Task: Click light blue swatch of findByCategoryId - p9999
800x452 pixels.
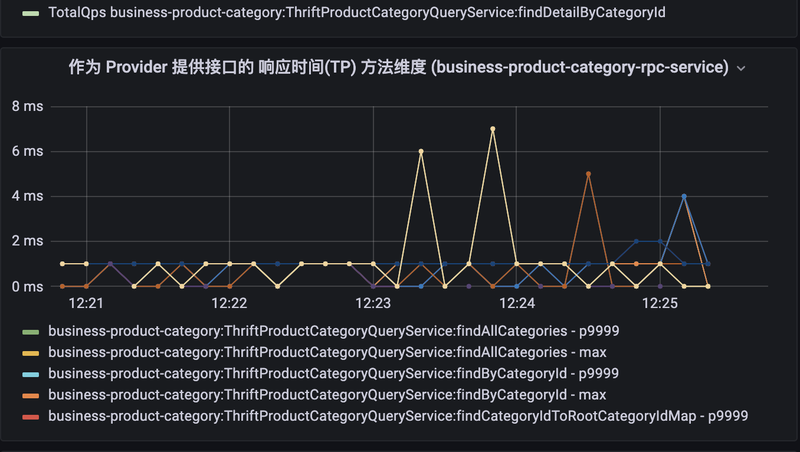Action: [x=31, y=374]
